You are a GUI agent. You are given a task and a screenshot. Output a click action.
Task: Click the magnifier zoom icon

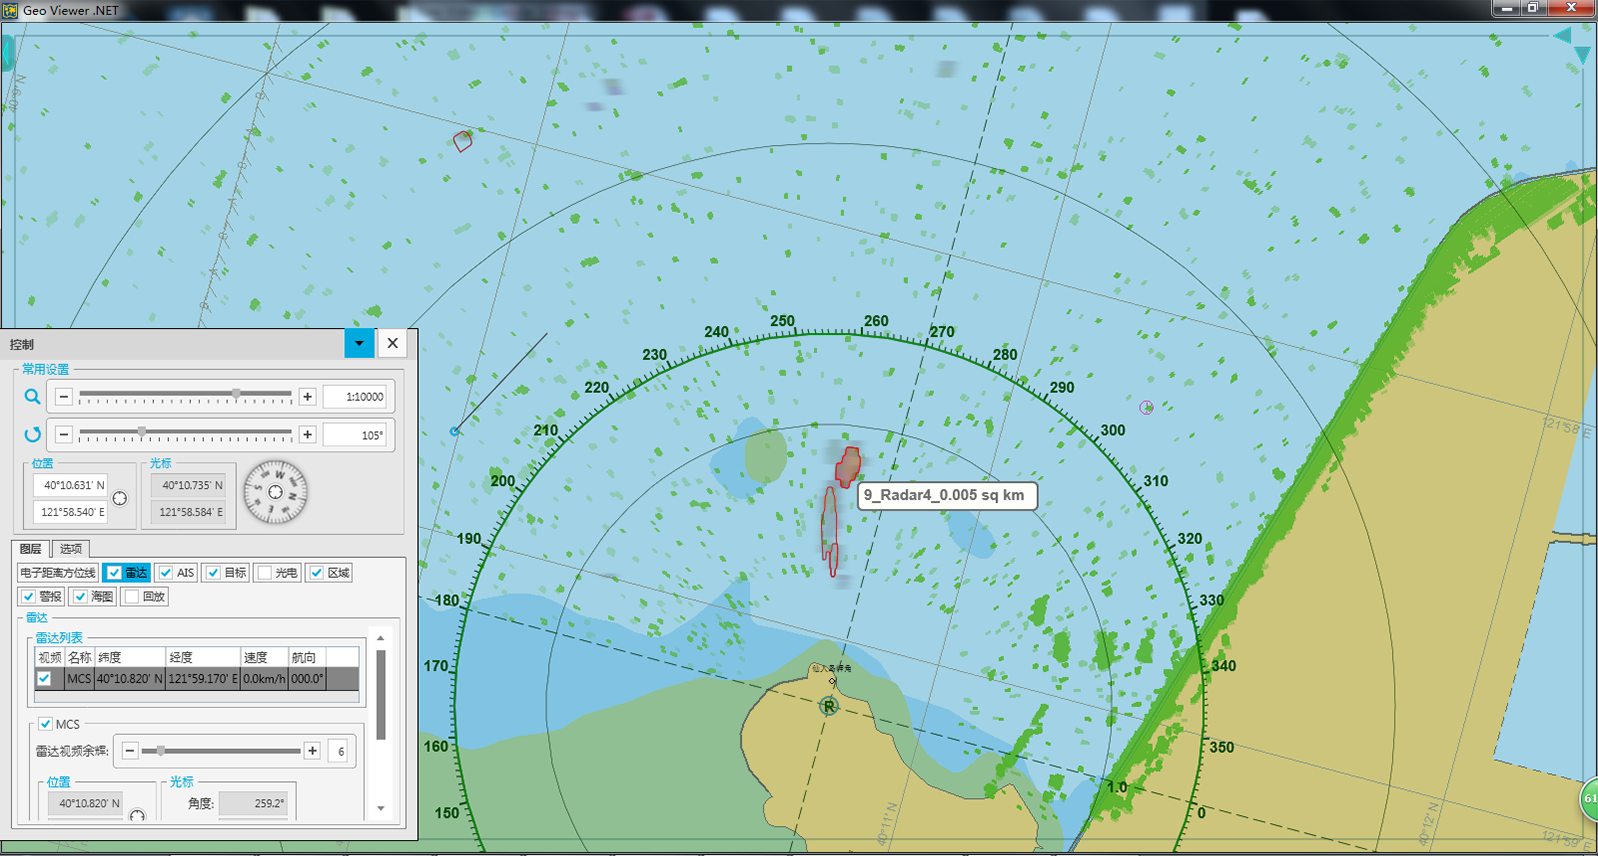(x=32, y=397)
